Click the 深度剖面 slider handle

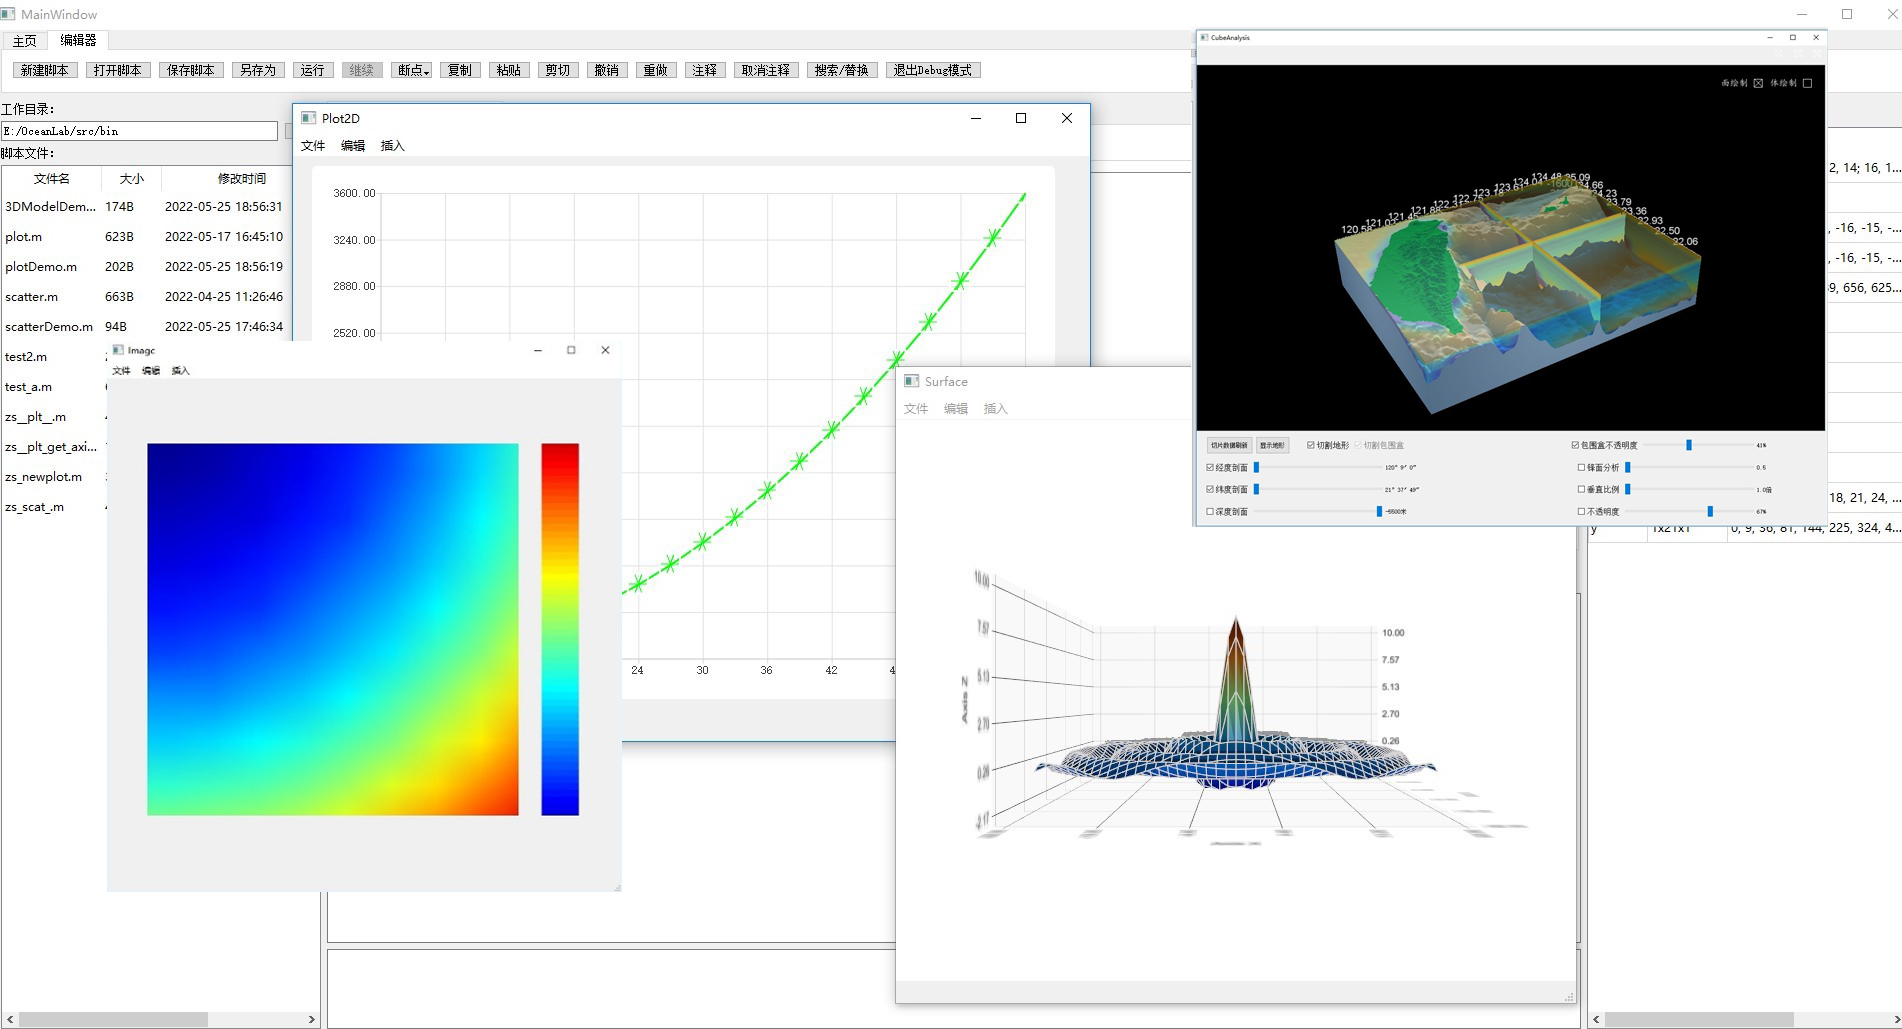(x=1379, y=512)
